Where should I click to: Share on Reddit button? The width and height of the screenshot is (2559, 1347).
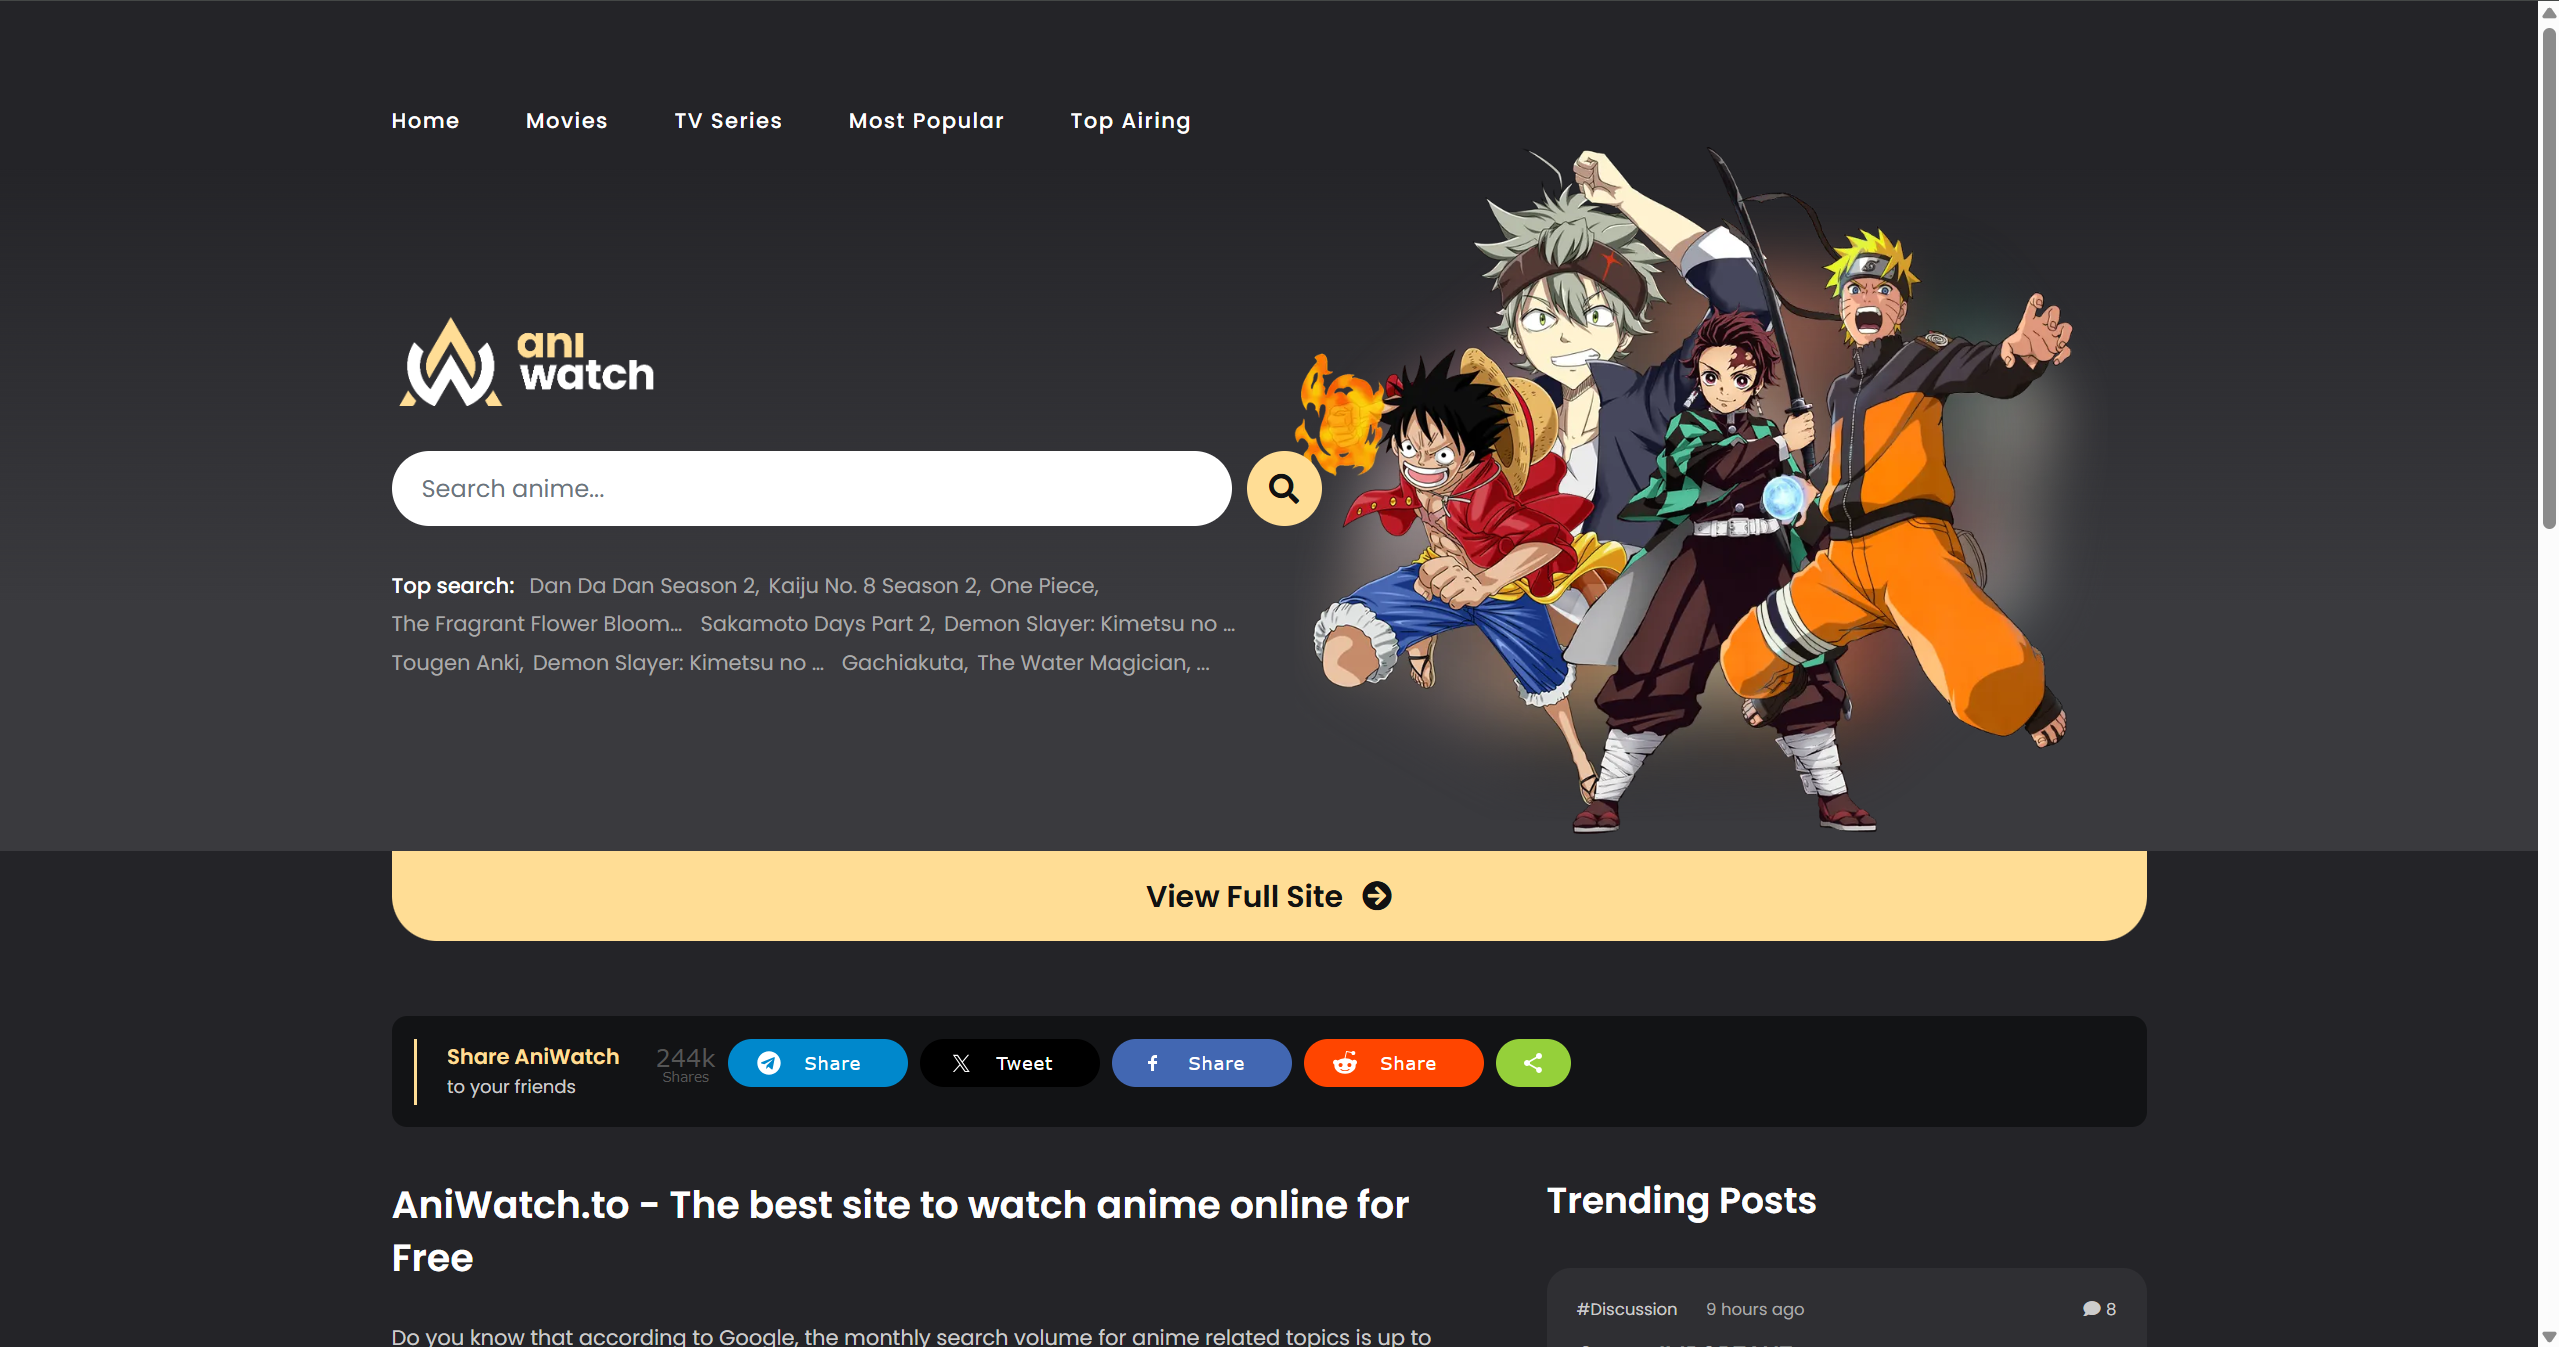pyautogui.click(x=1393, y=1063)
